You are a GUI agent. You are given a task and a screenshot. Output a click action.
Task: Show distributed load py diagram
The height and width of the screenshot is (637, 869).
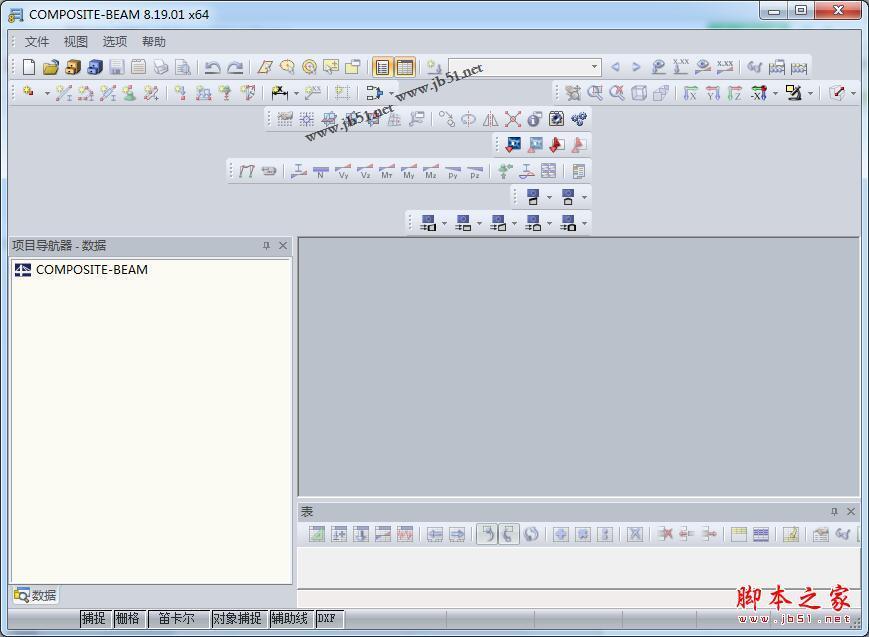(453, 171)
